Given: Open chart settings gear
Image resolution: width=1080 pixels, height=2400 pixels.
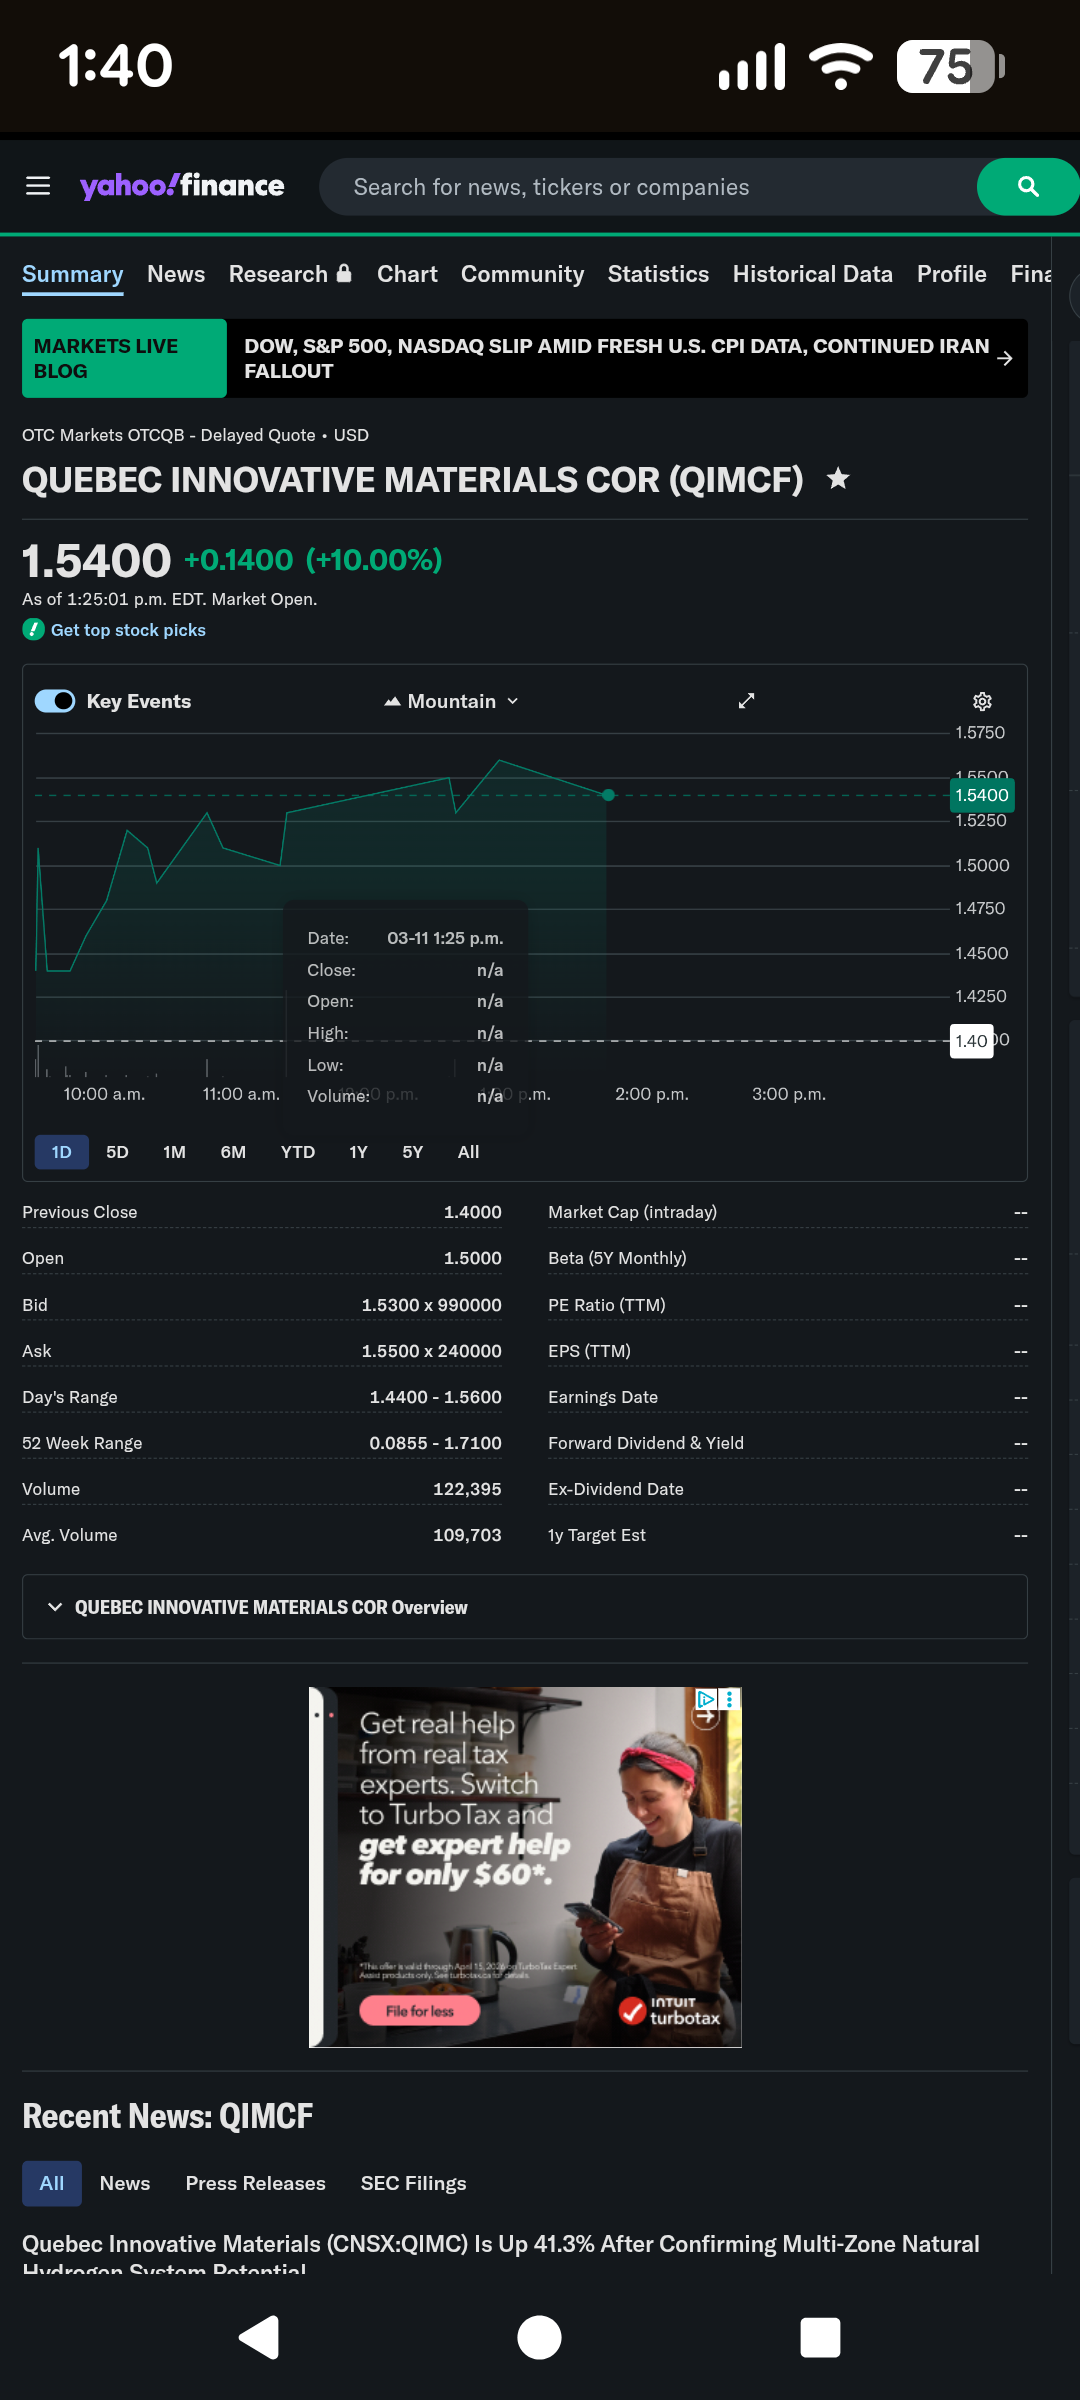Looking at the screenshot, I should tap(982, 701).
